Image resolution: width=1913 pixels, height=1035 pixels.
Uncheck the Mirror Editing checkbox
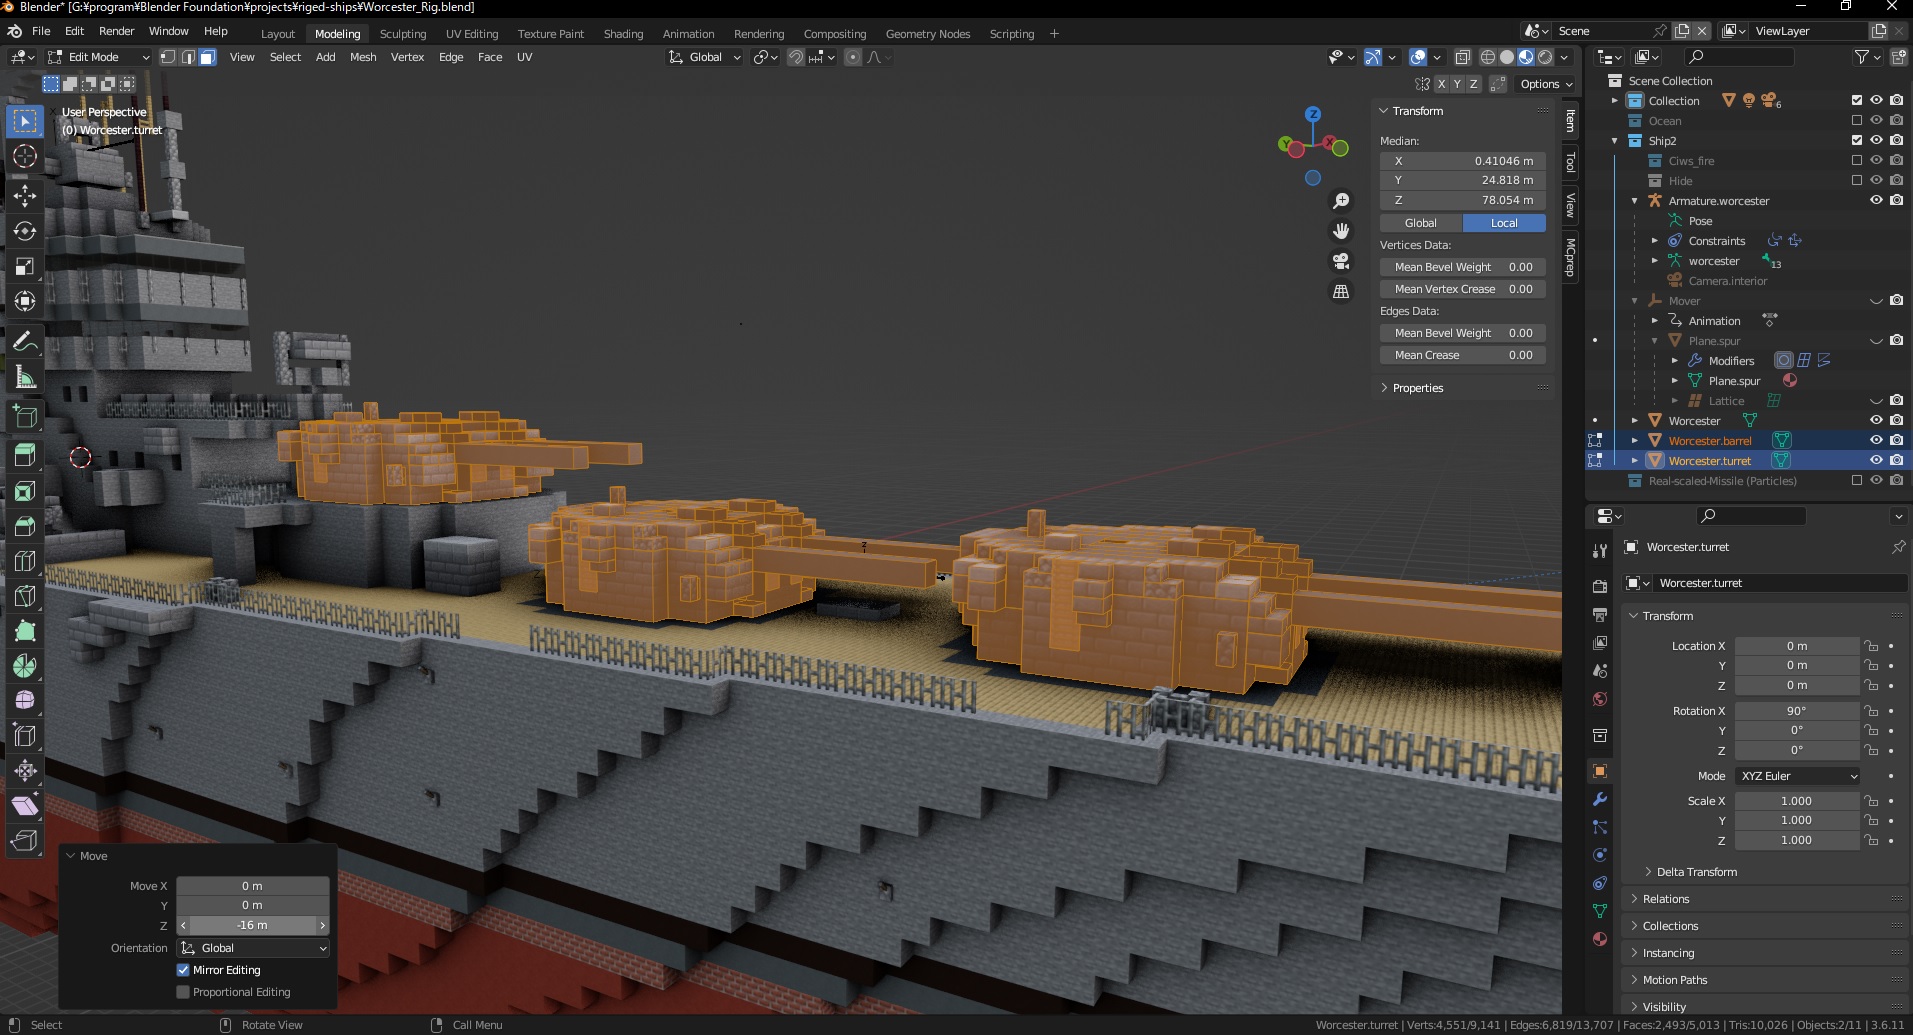point(183,970)
